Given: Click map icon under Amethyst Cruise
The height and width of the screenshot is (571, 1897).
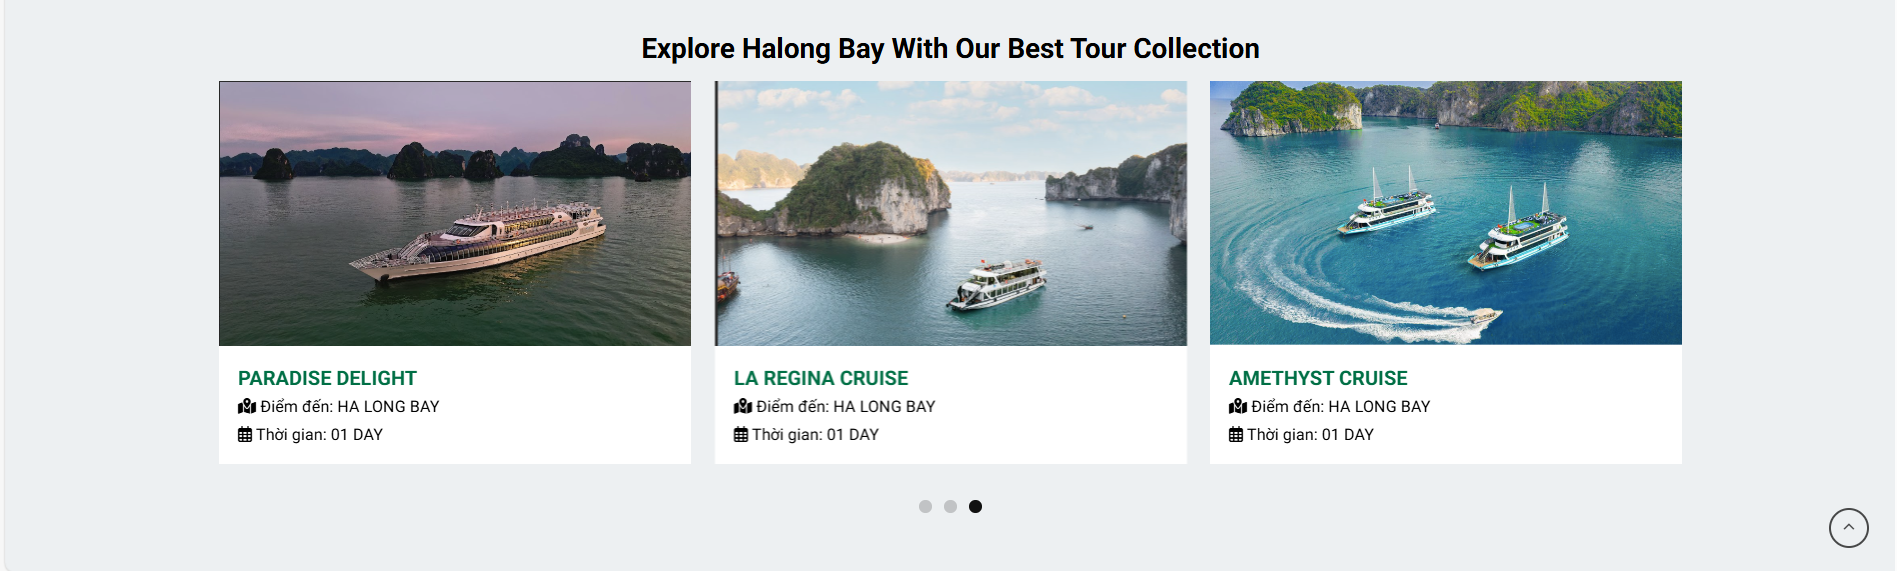Looking at the screenshot, I should [x=1238, y=406].
